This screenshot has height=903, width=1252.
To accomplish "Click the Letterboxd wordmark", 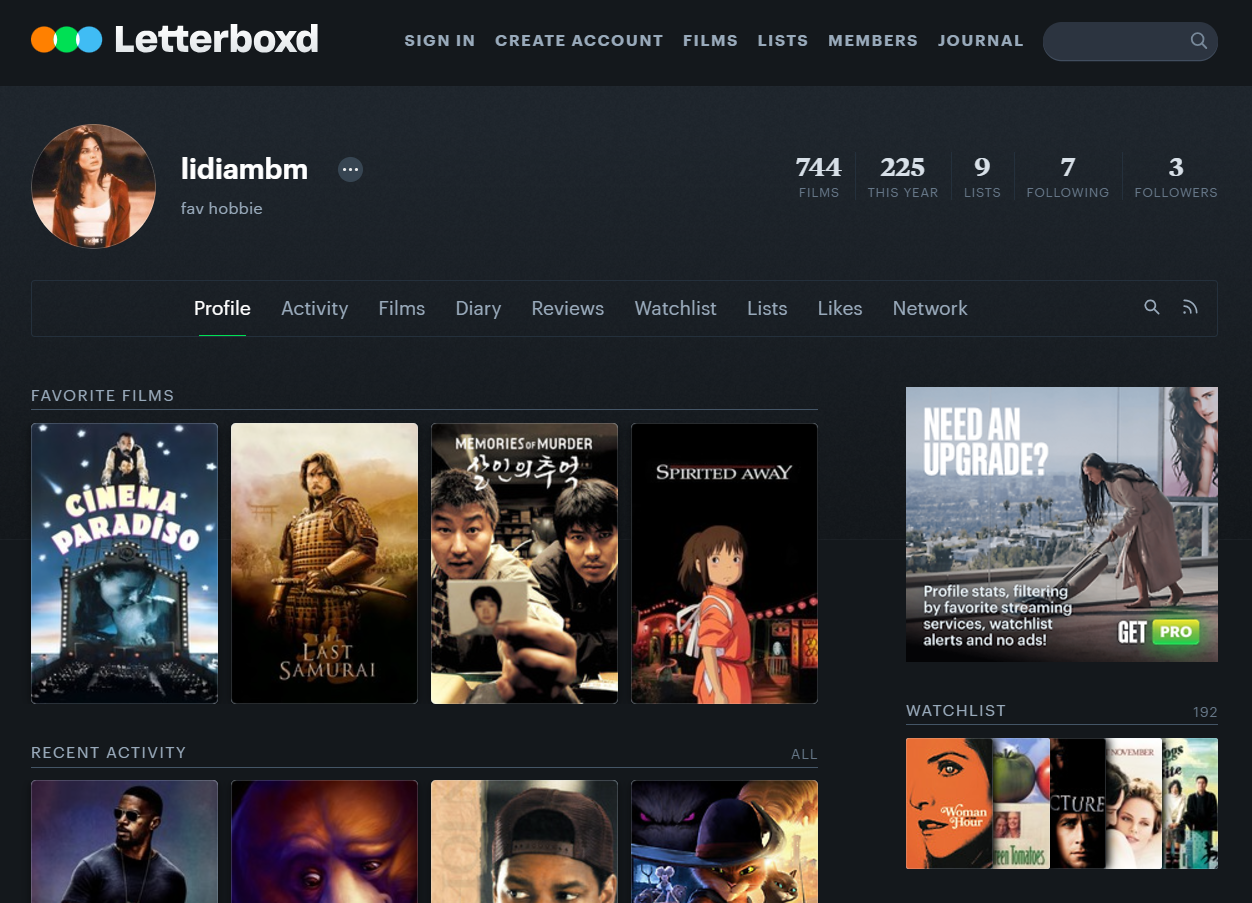I will (216, 40).
